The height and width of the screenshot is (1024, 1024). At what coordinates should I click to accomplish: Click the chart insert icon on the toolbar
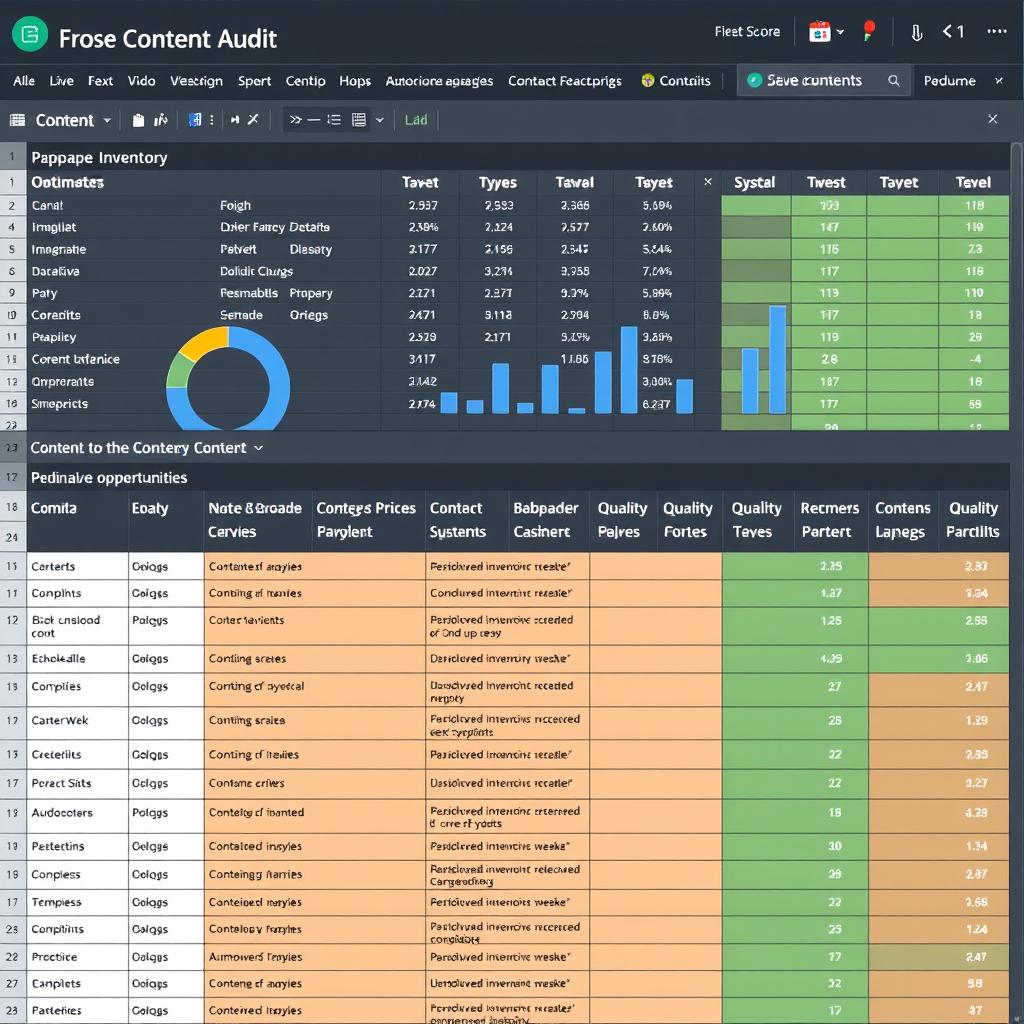pos(160,119)
